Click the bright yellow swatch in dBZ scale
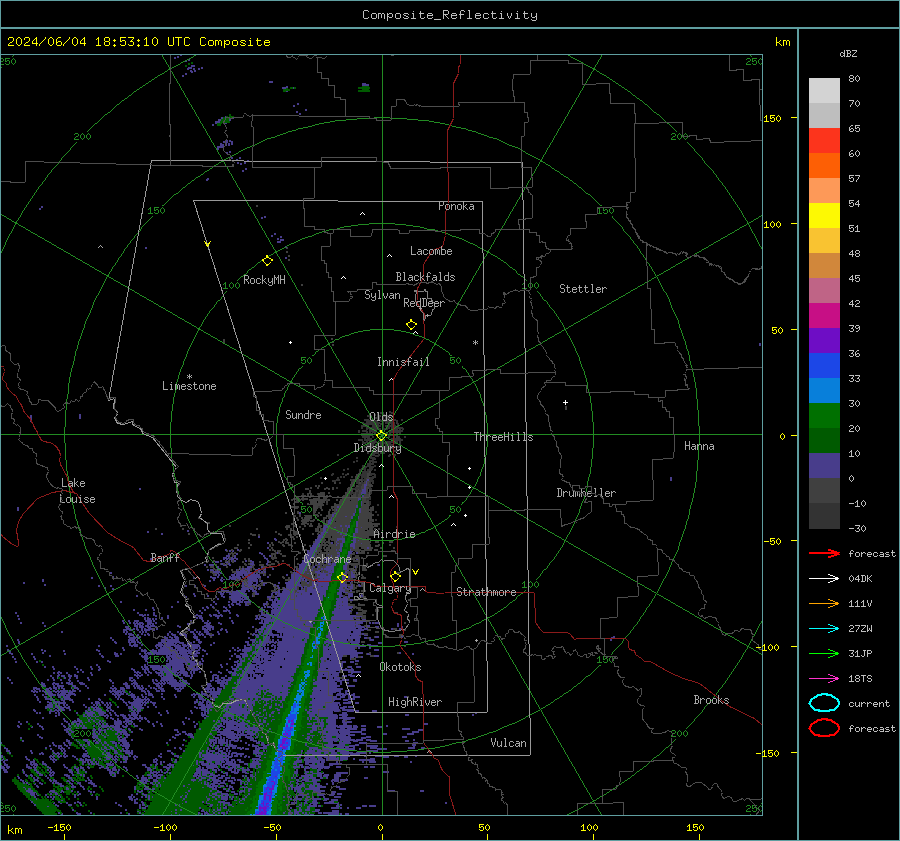The image size is (900, 841). (x=824, y=216)
